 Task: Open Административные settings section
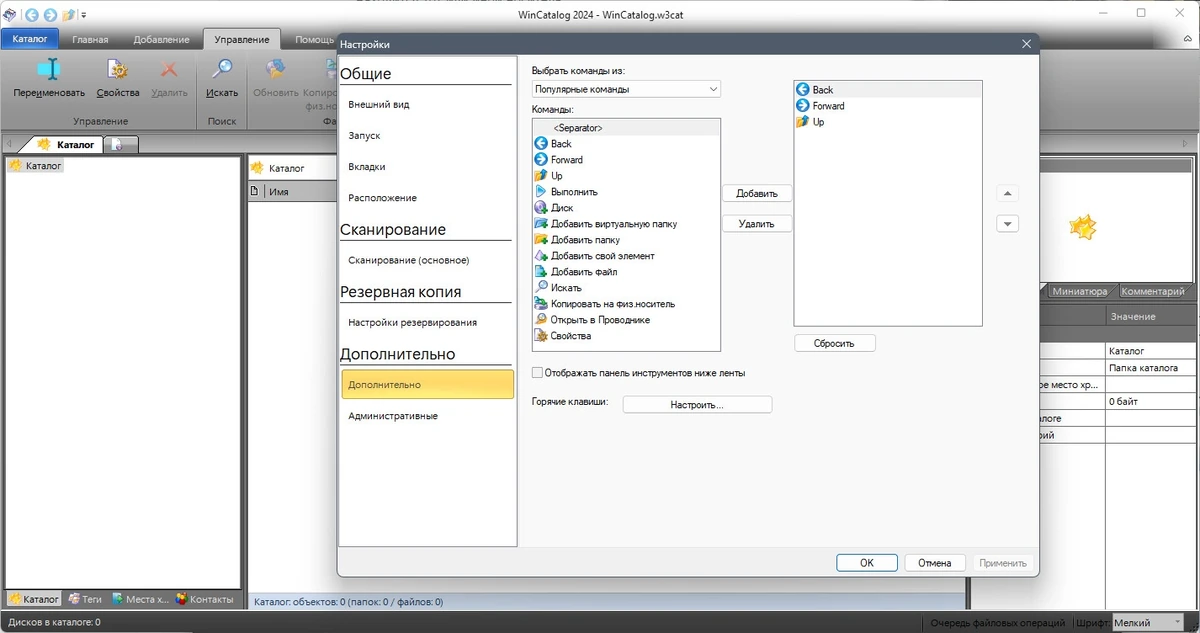[428, 416]
